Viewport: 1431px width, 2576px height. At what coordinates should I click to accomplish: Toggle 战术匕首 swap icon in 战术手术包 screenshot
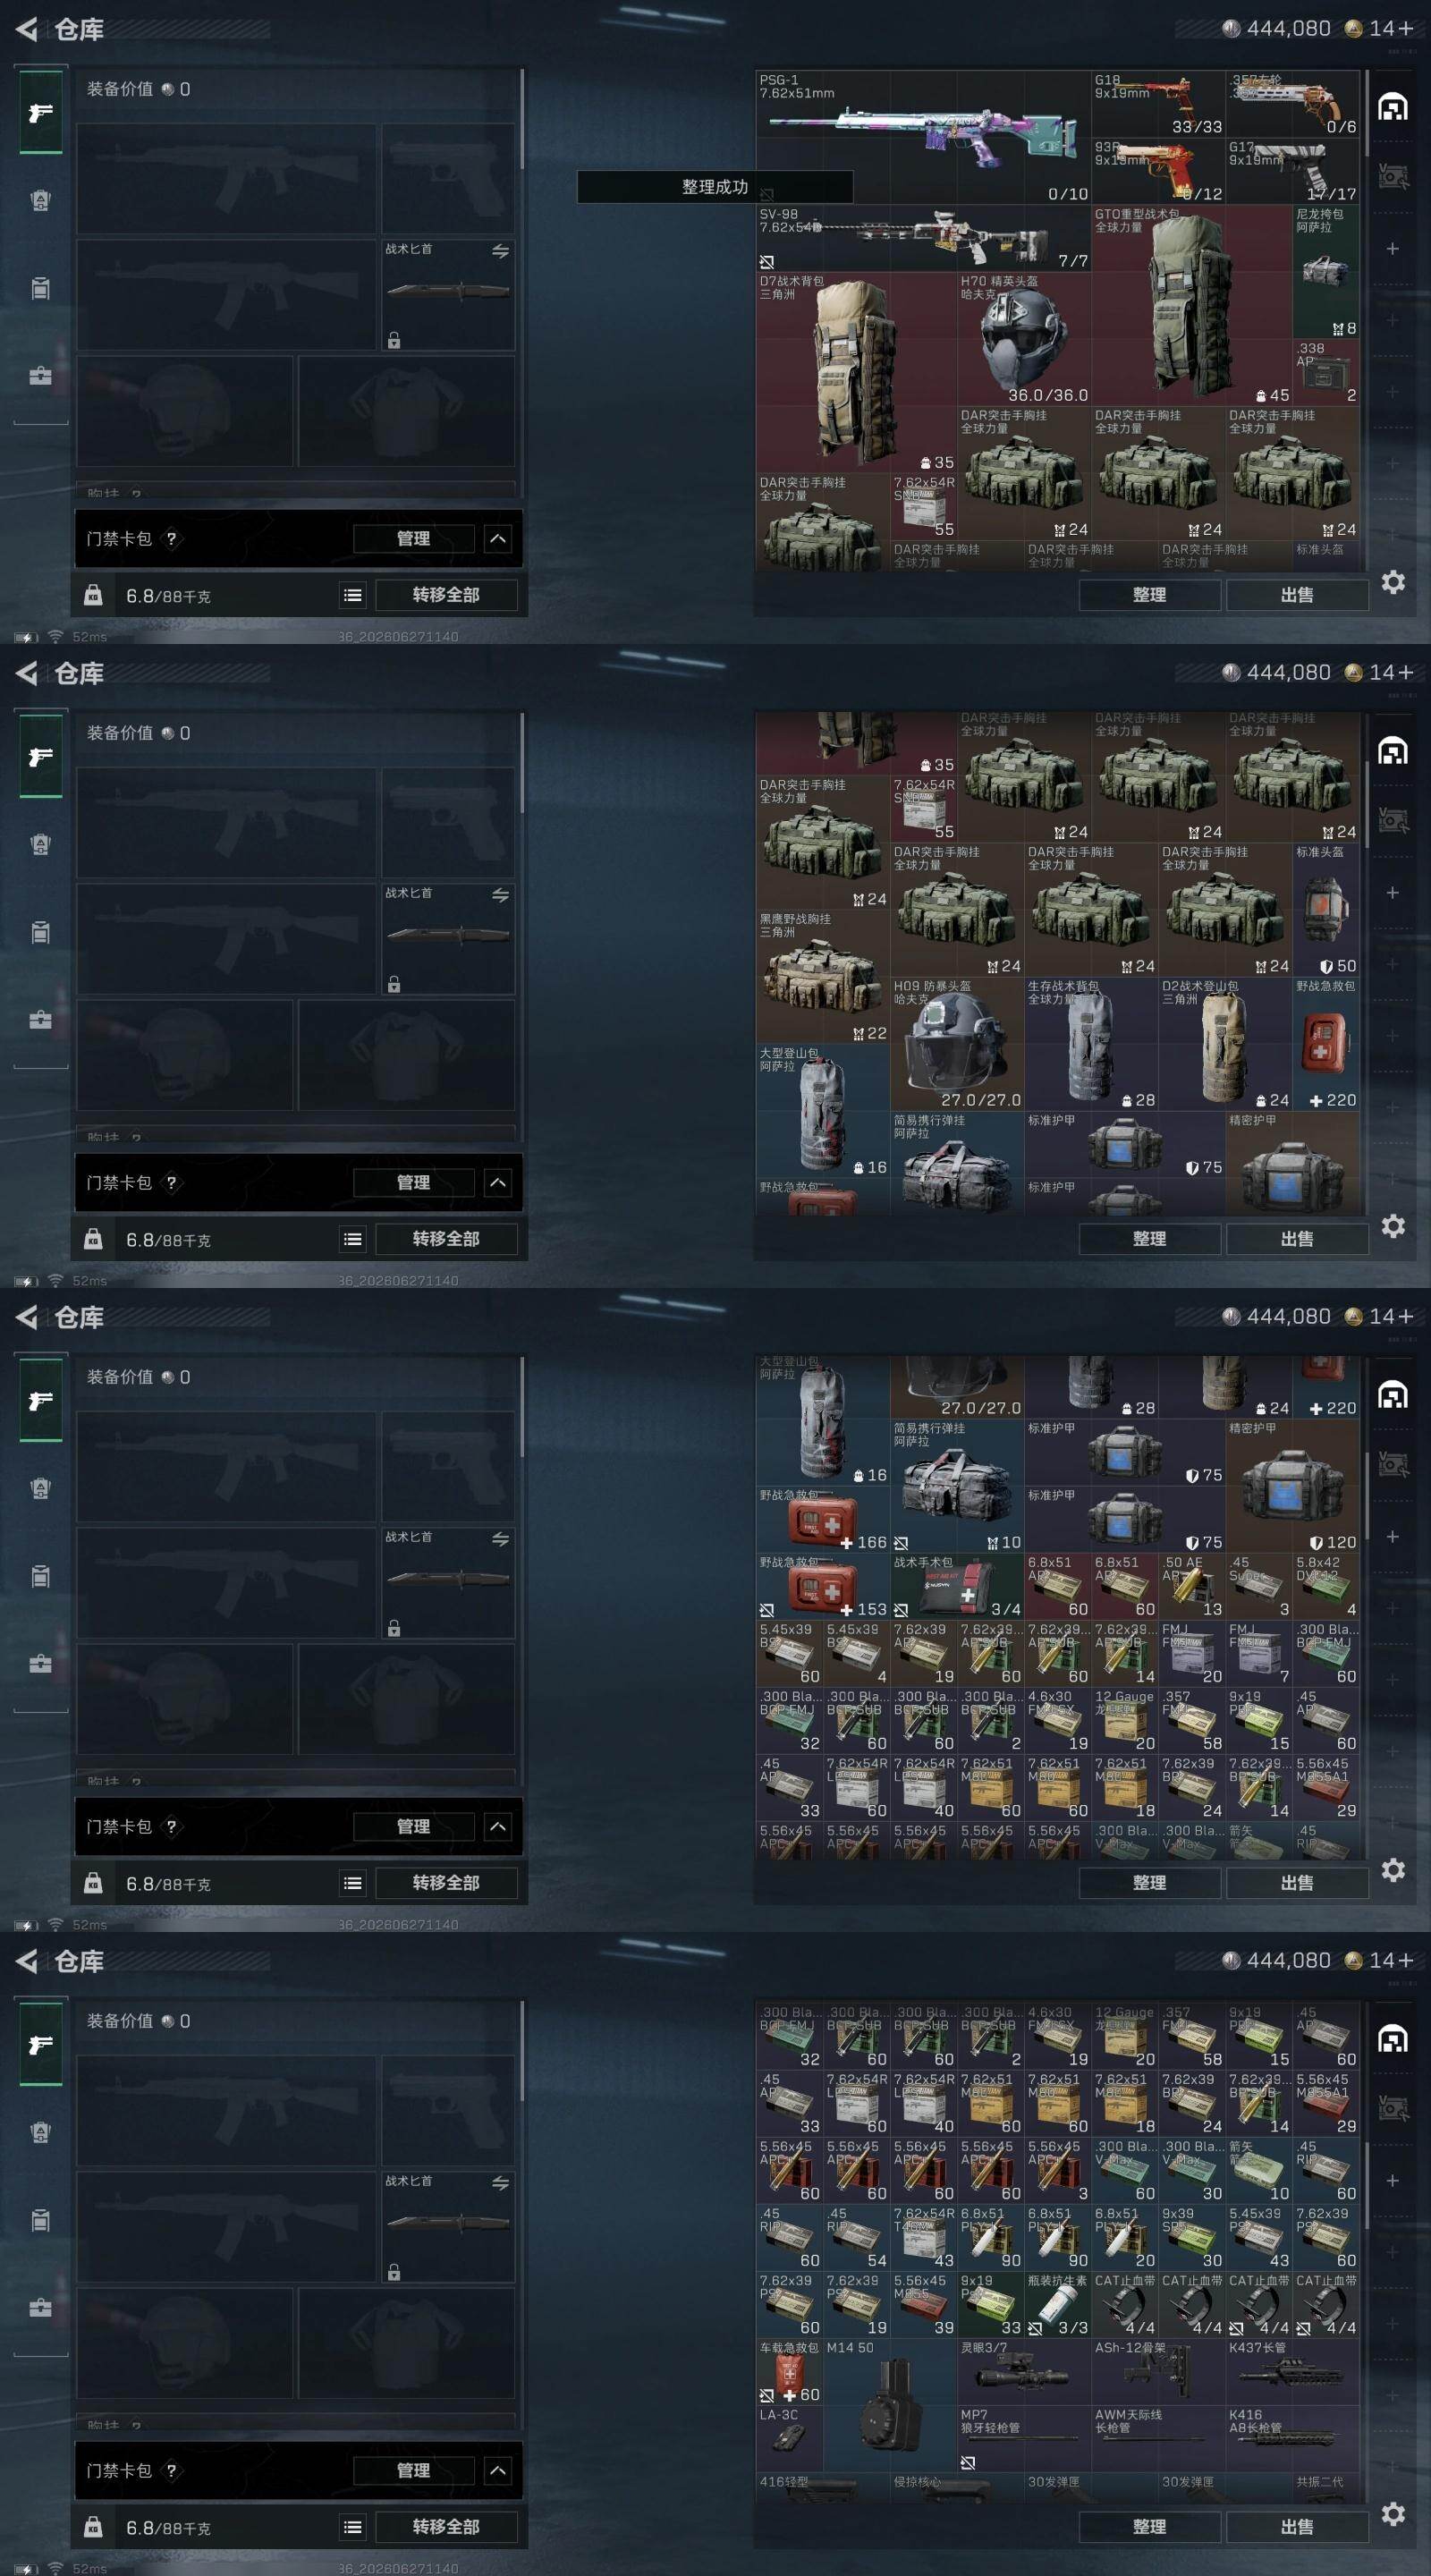pyautogui.click(x=500, y=1539)
